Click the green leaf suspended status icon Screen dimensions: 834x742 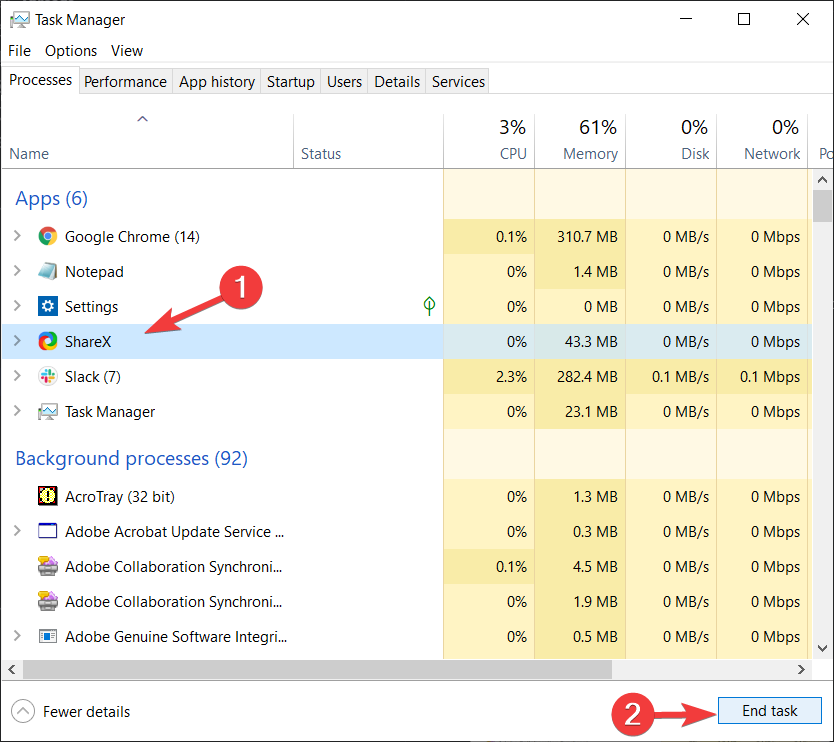[x=429, y=306]
